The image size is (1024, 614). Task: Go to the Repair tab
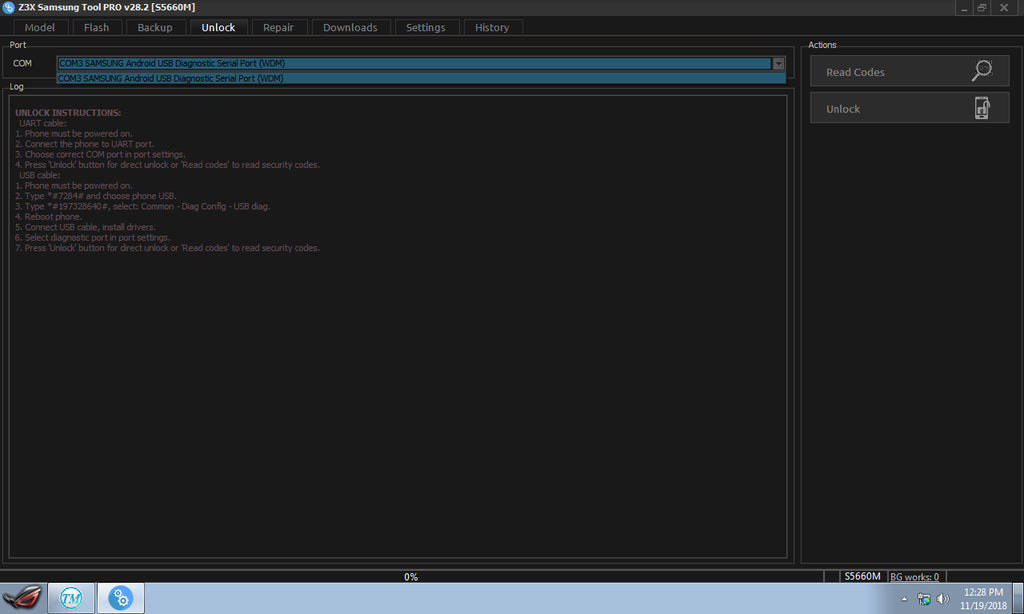click(278, 27)
